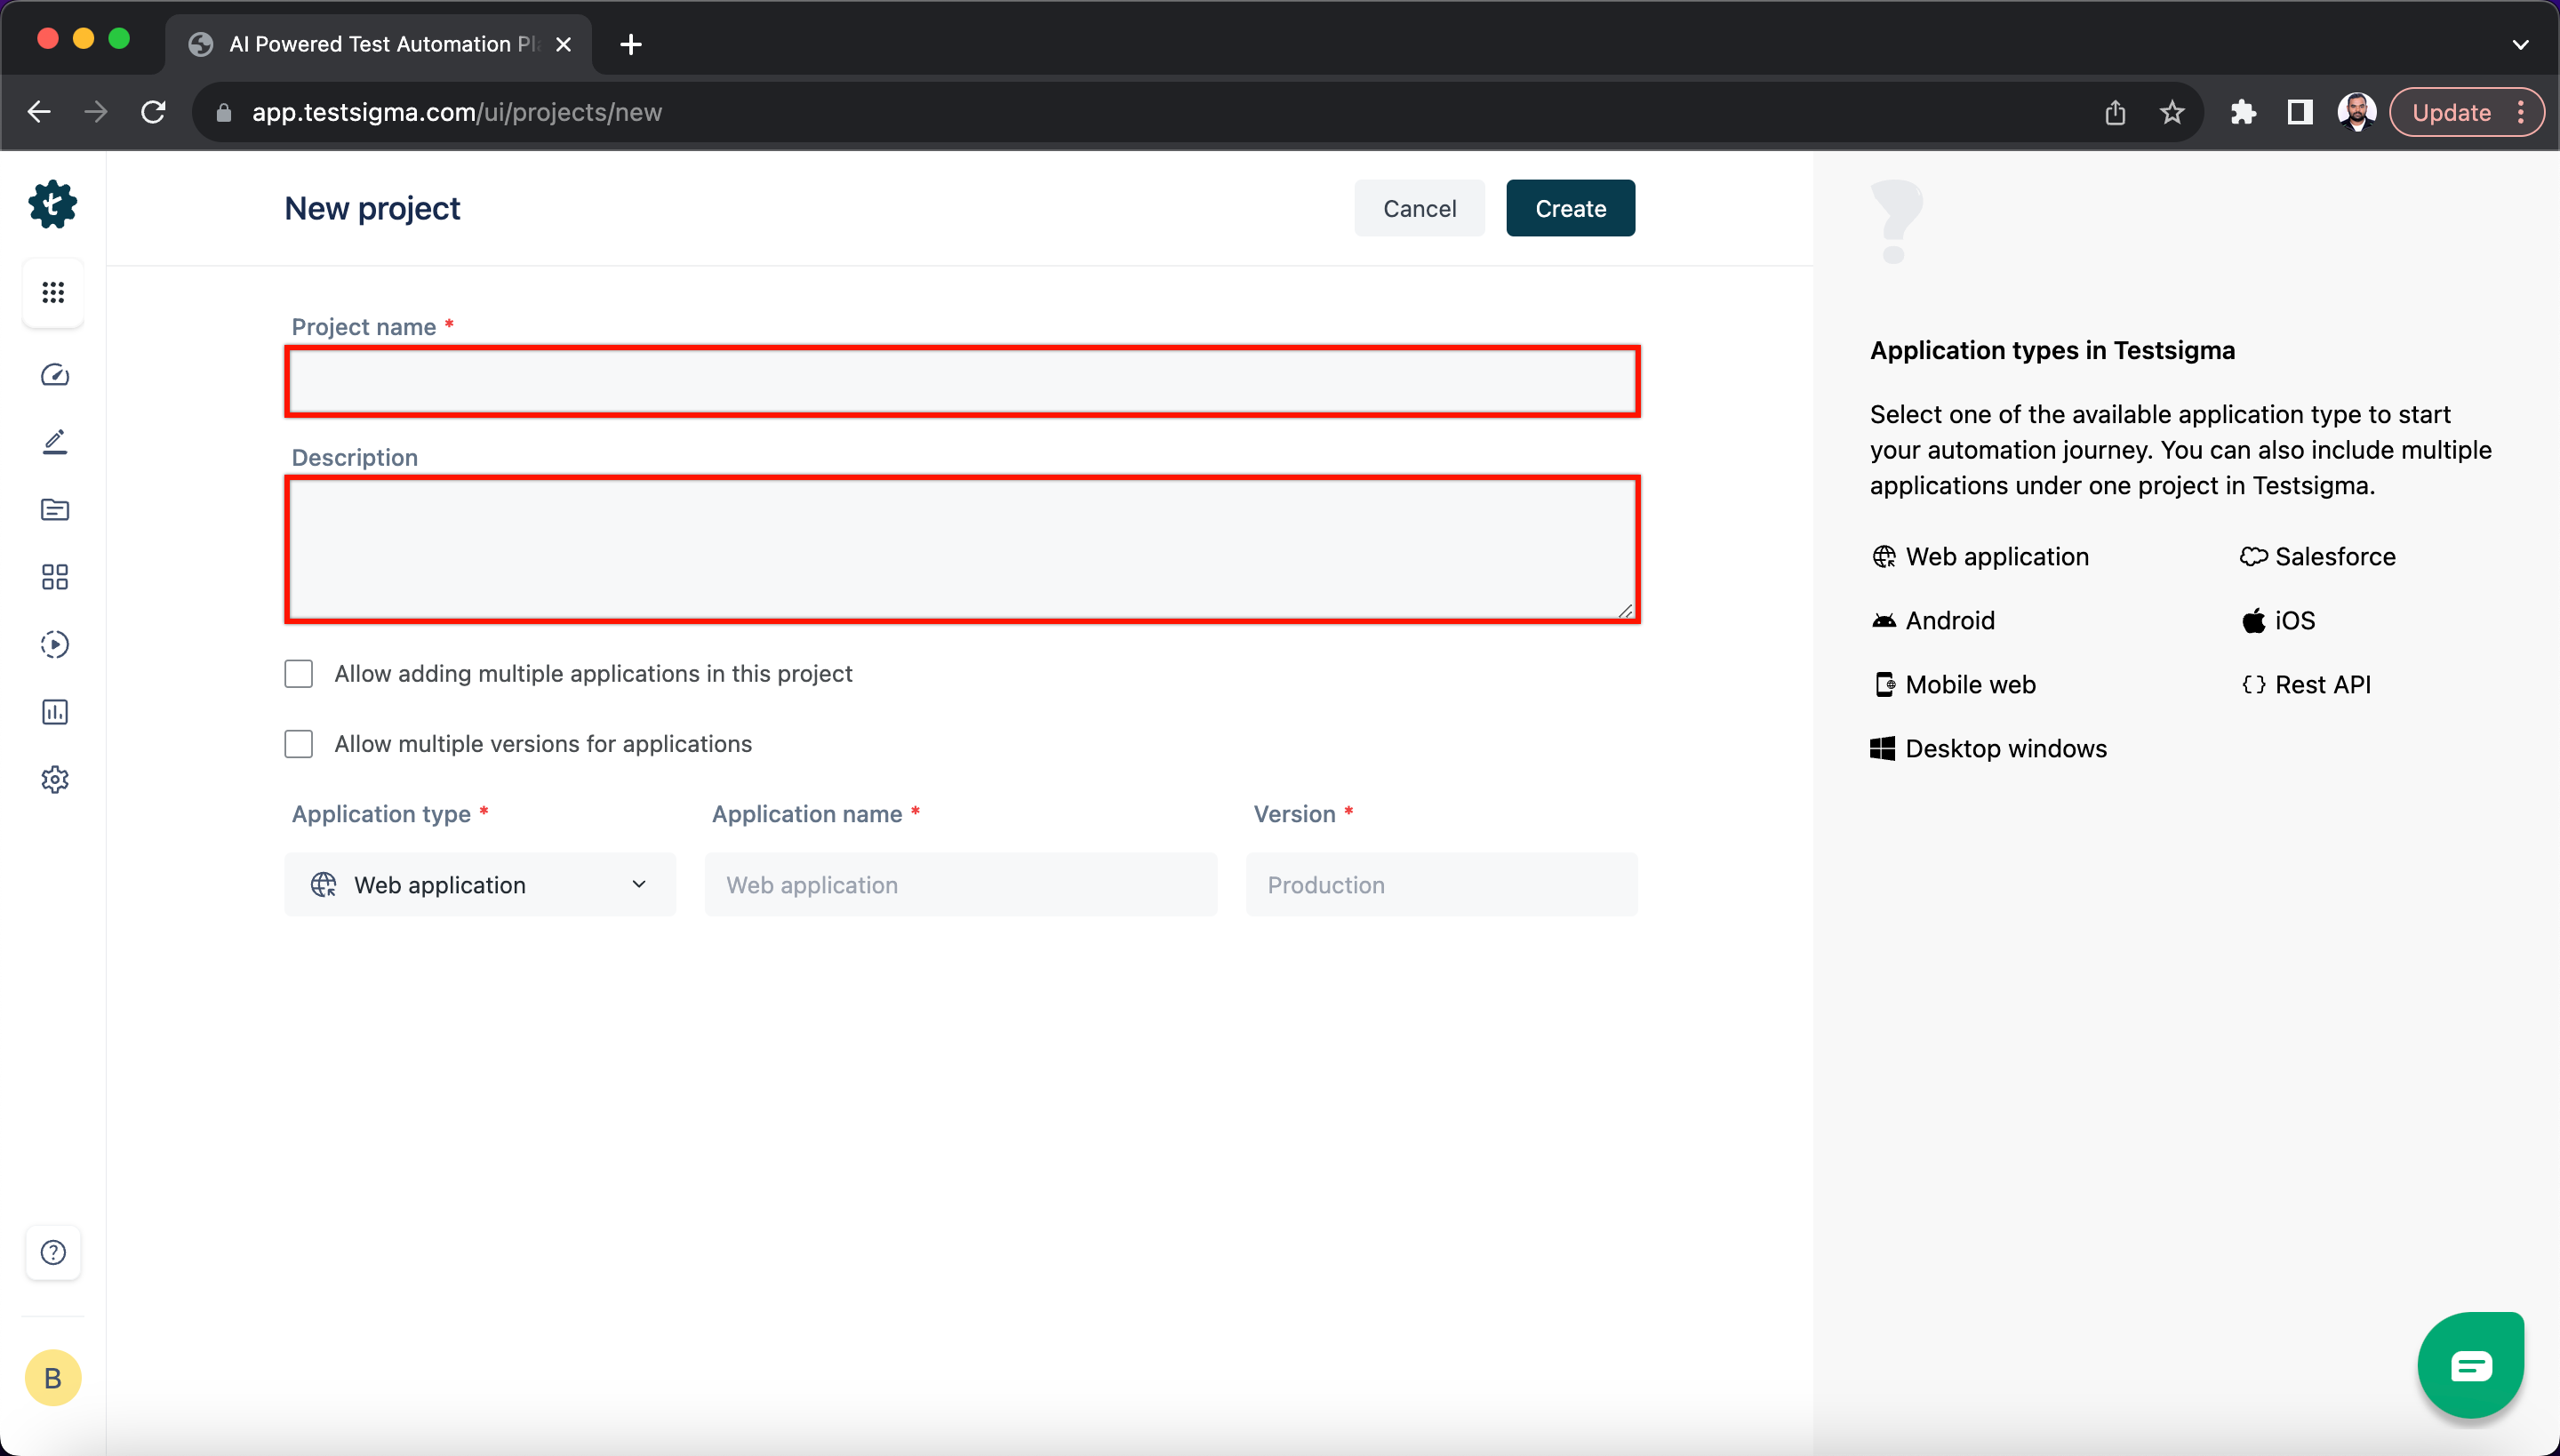
Task: Click the Testsigma gear logo
Action: pyautogui.click(x=53, y=205)
